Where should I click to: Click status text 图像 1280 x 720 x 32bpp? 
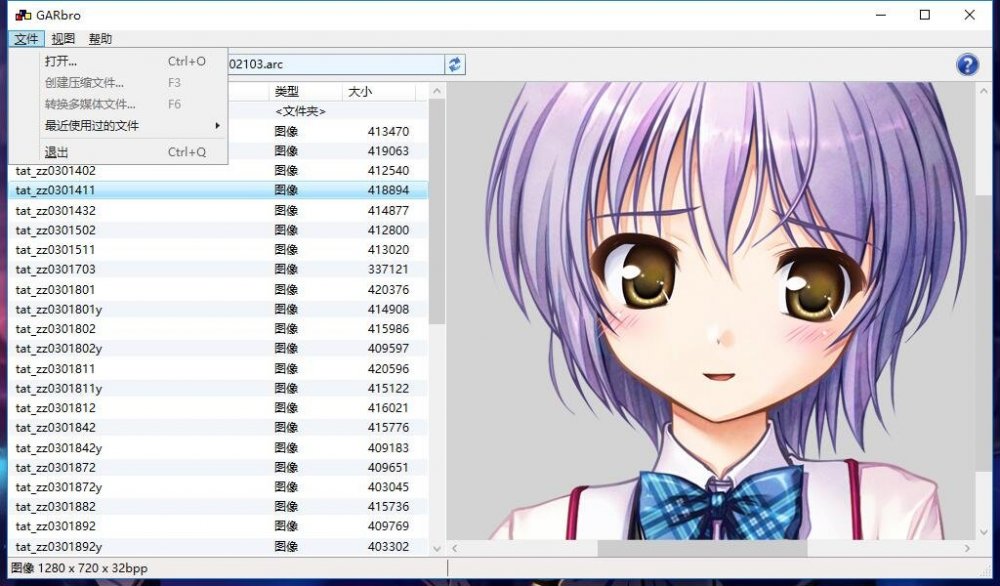(79, 568)
